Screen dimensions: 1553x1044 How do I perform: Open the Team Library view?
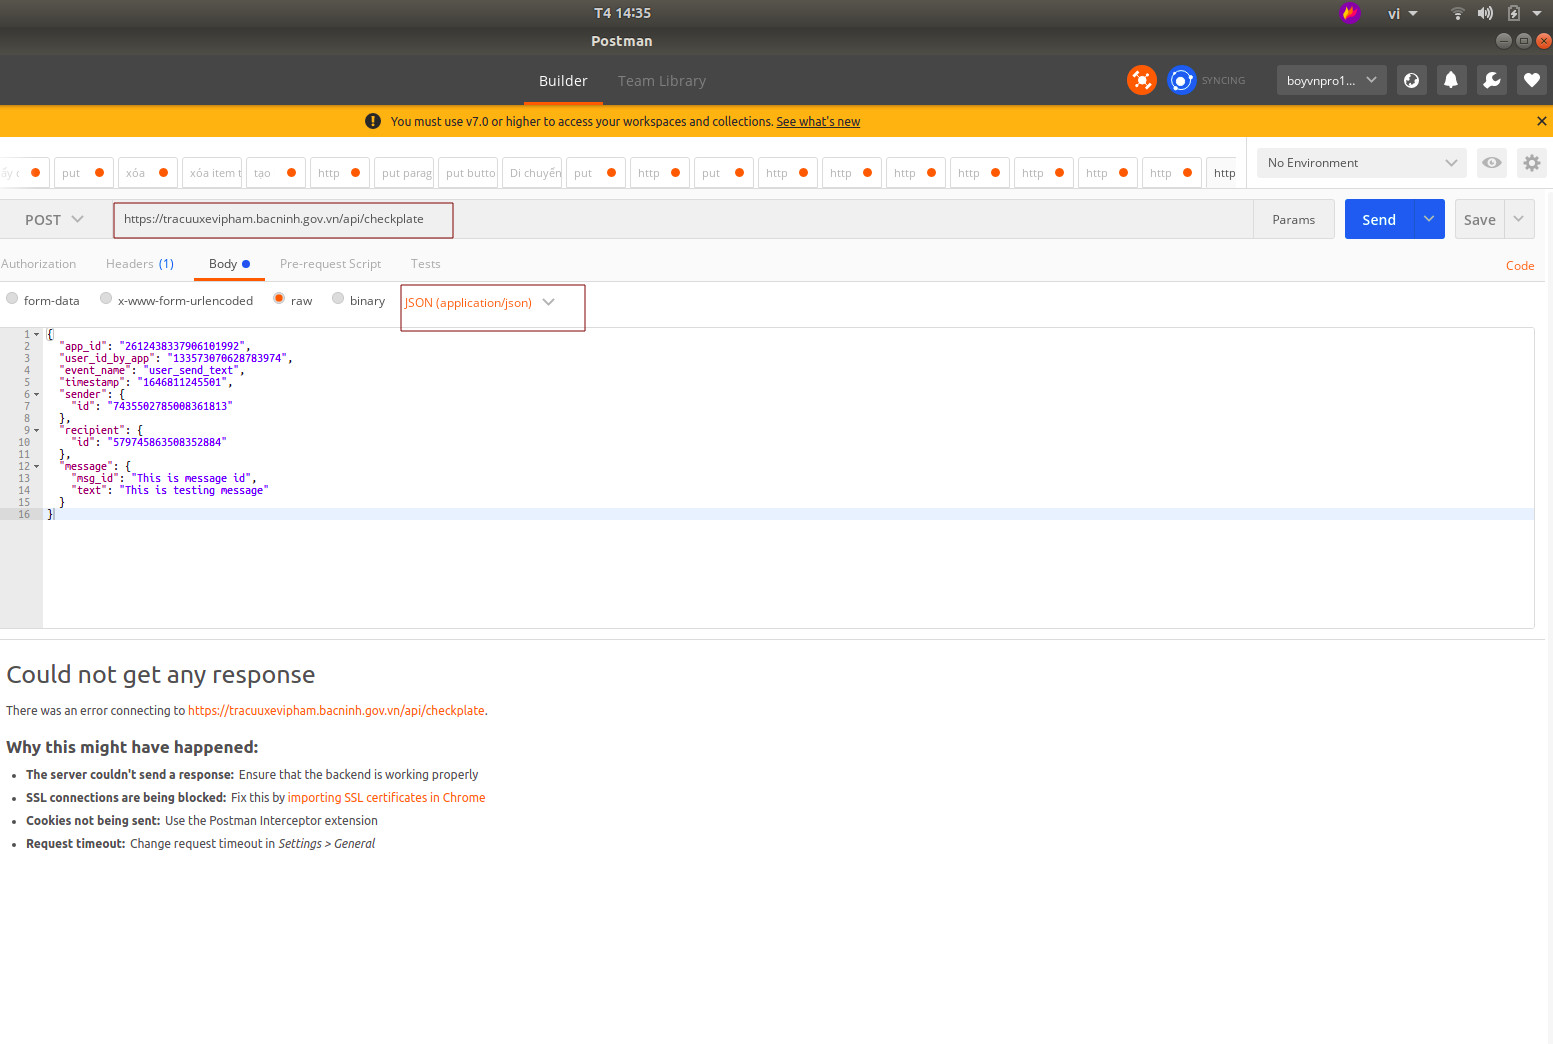[661, 81]
